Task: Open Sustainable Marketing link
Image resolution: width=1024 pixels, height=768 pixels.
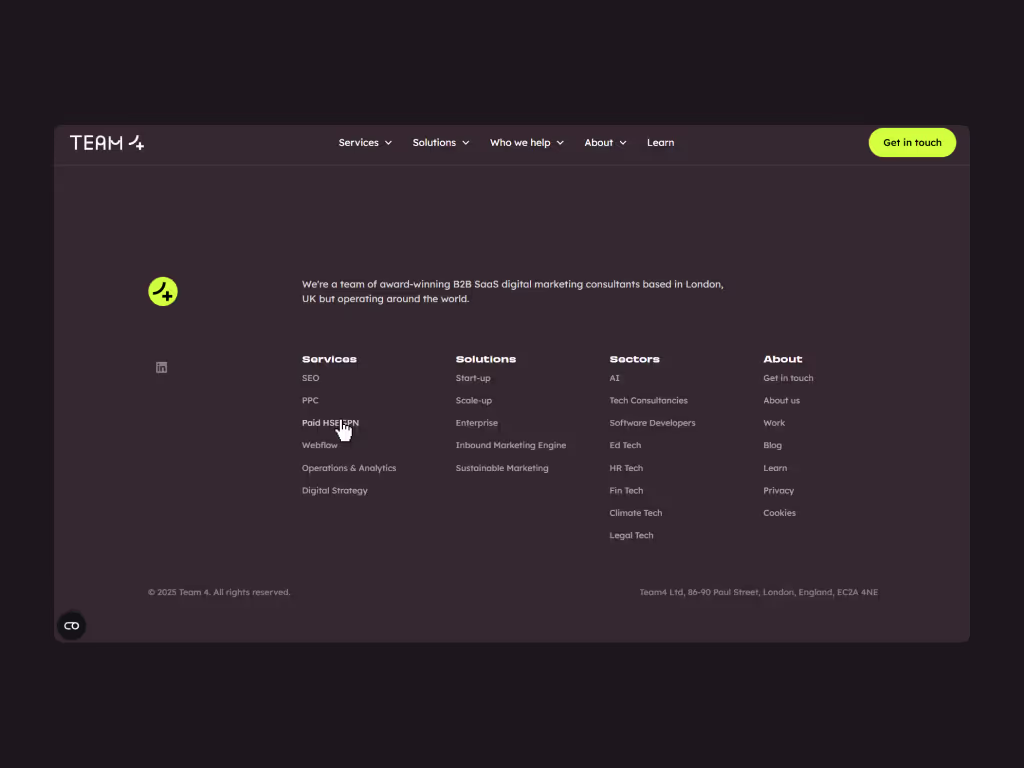Action: click(502, 468)
